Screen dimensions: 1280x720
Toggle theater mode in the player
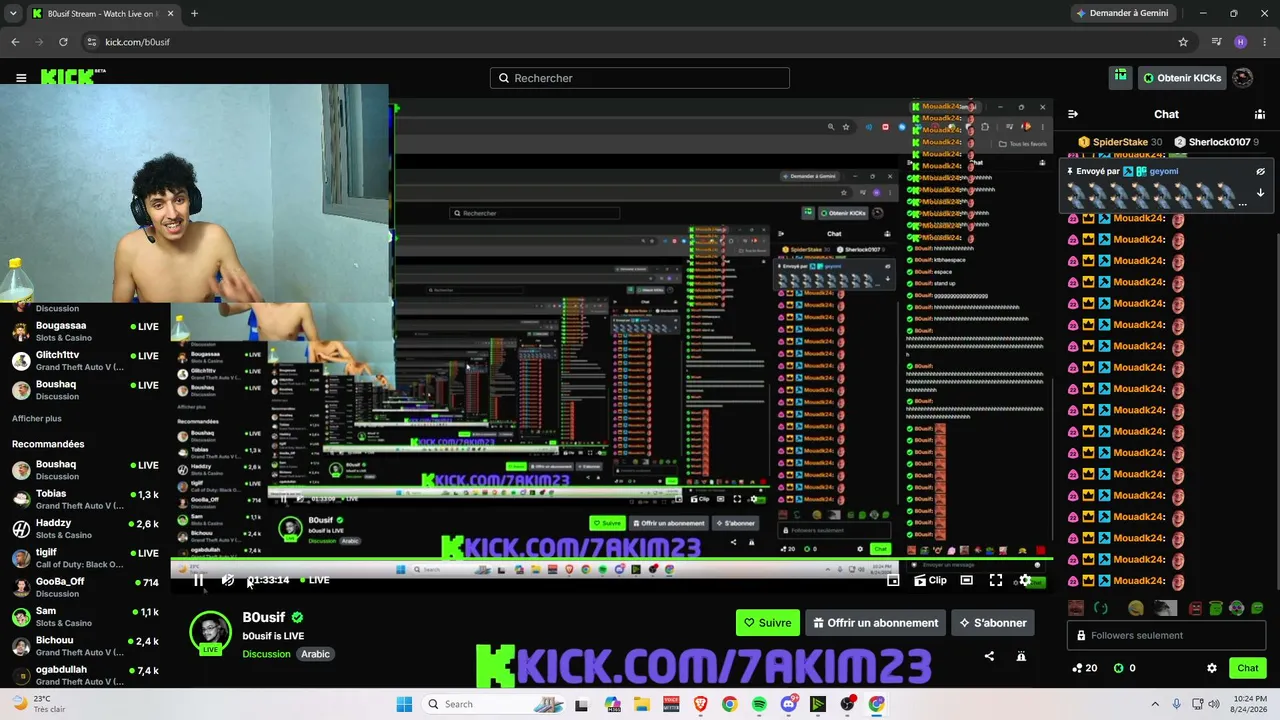(967, 580)
